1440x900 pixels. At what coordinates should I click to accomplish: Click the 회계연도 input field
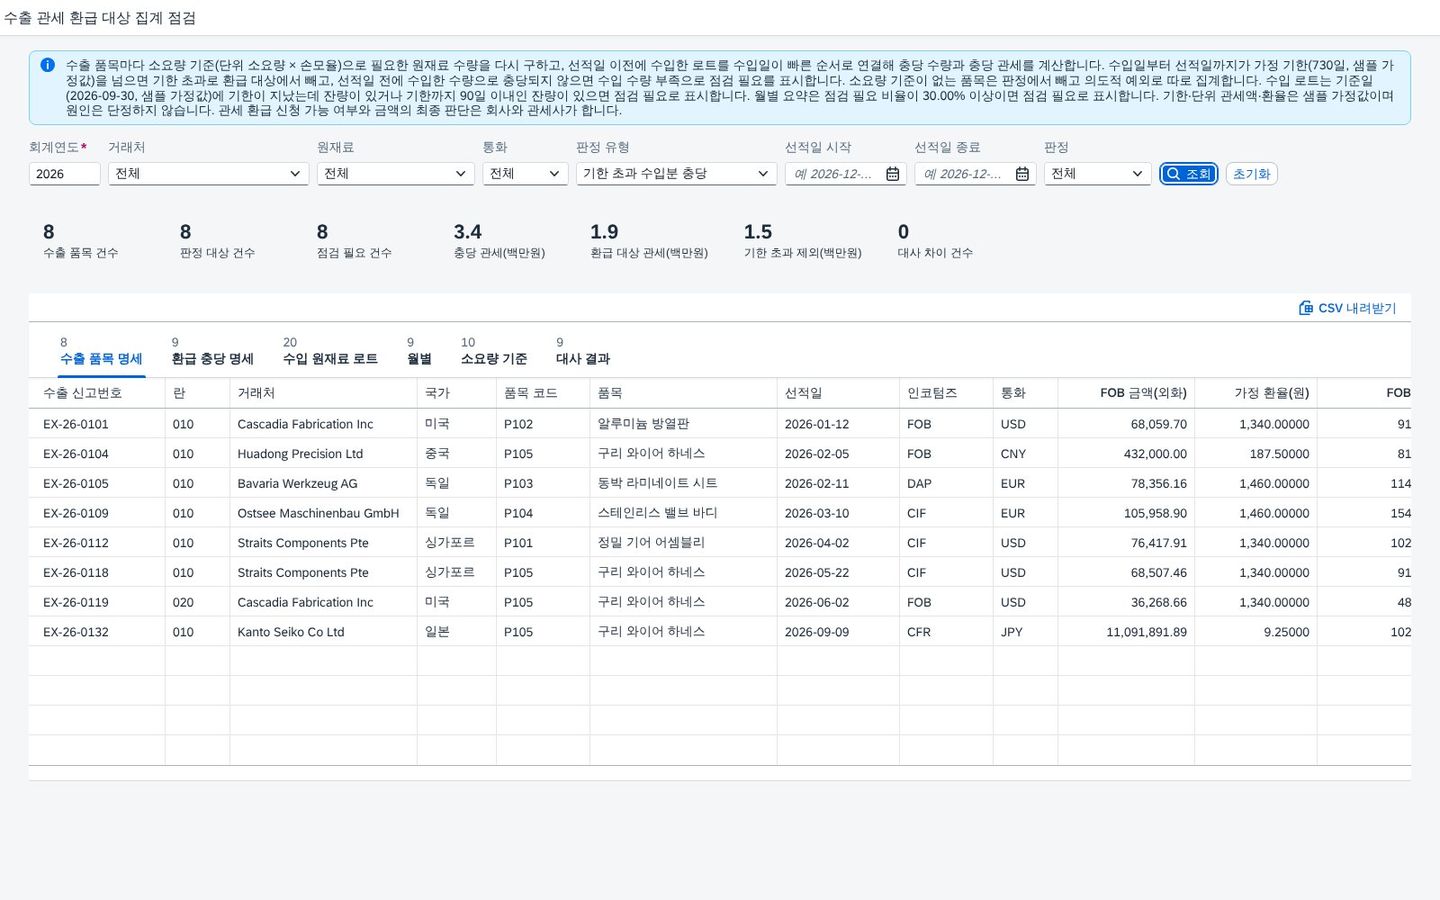tap(64, 174)
